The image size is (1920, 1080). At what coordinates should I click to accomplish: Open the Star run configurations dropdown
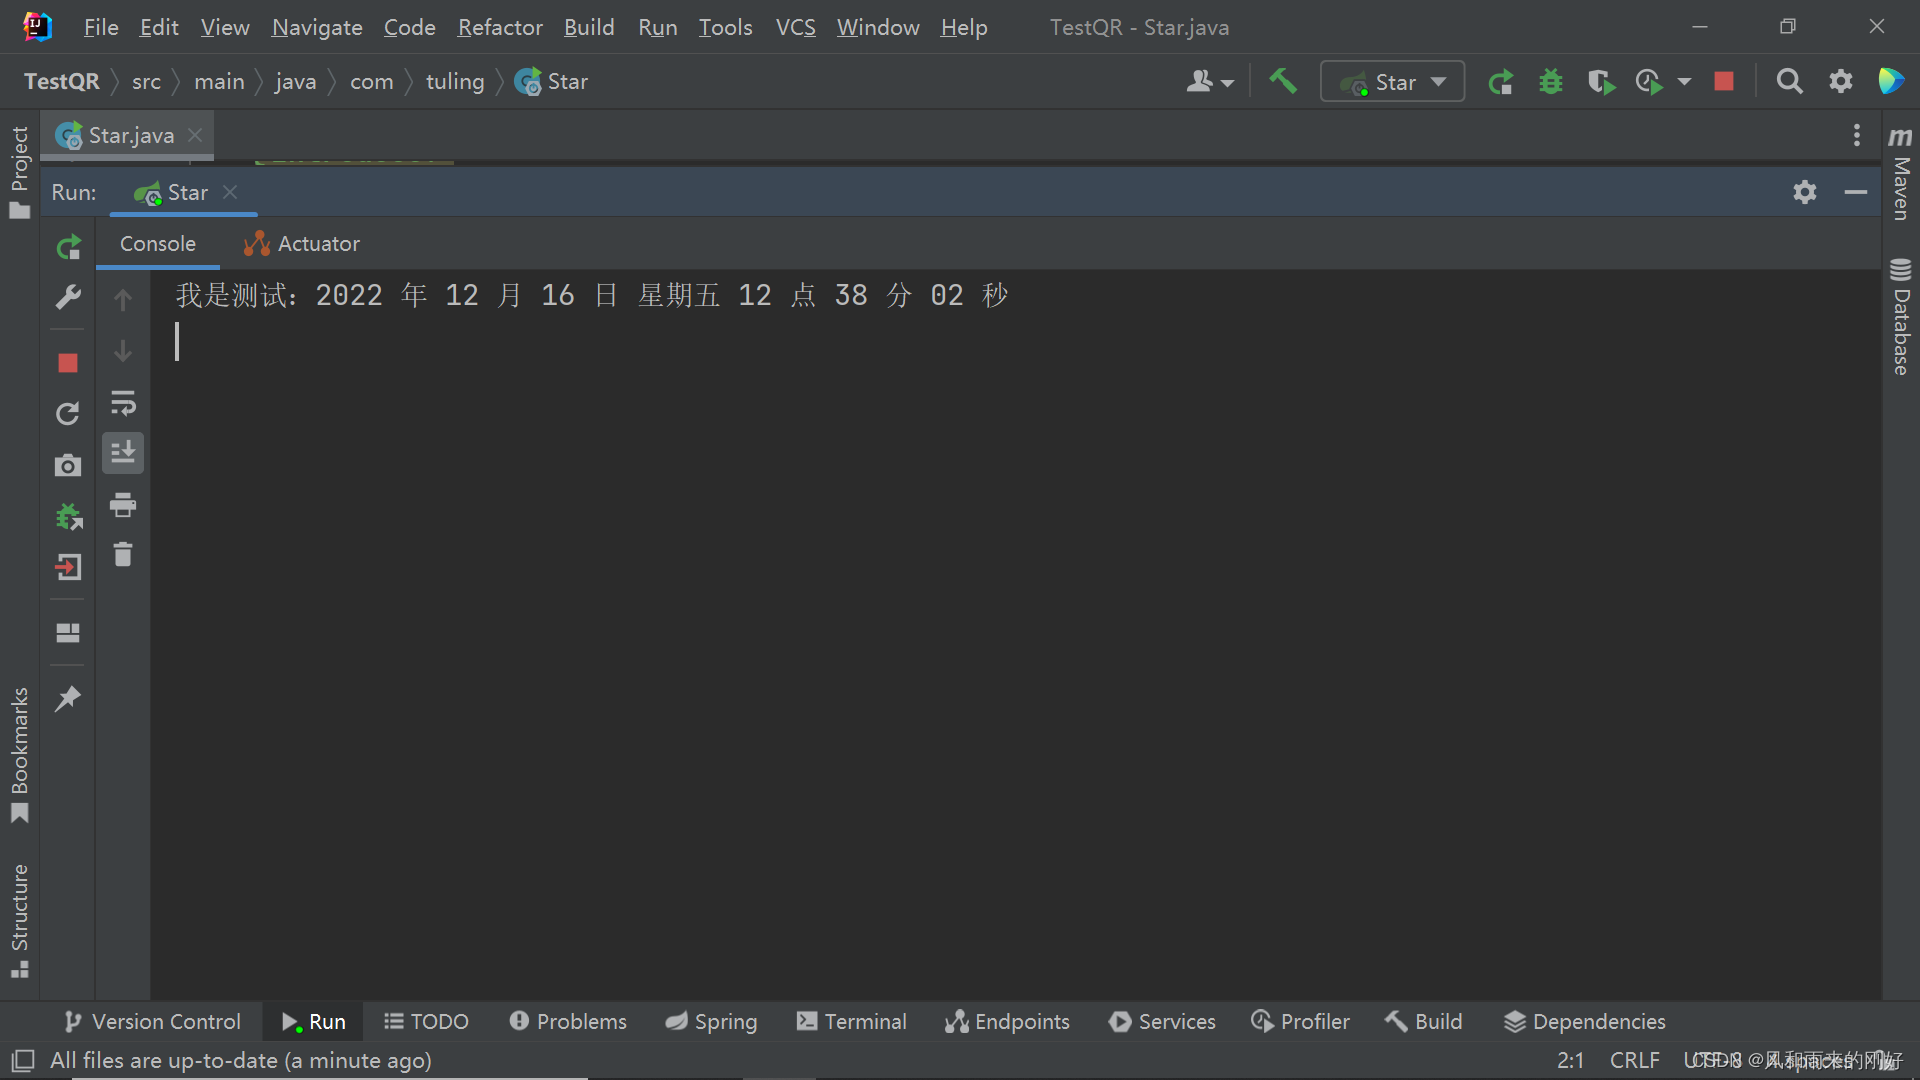pyautogui.click(x=1392, y=81)
